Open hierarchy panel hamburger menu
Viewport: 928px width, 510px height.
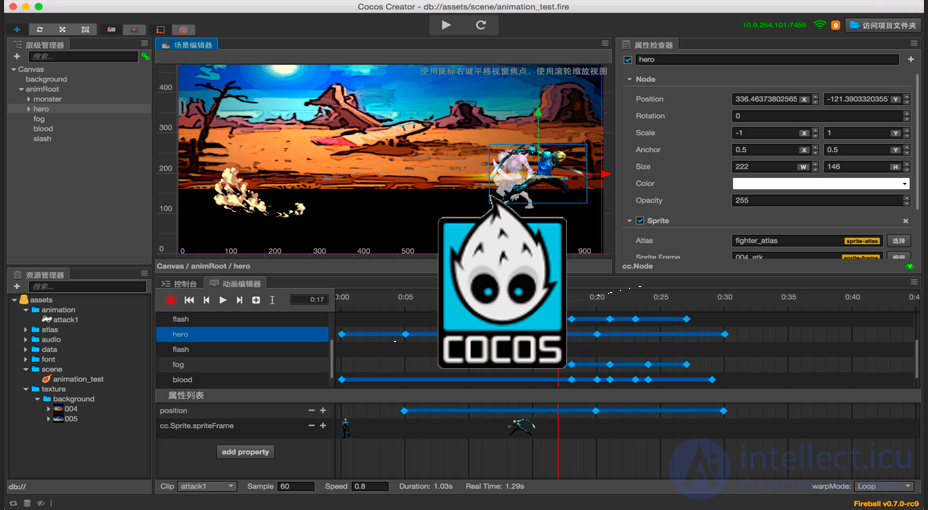[x=144, y=43]
